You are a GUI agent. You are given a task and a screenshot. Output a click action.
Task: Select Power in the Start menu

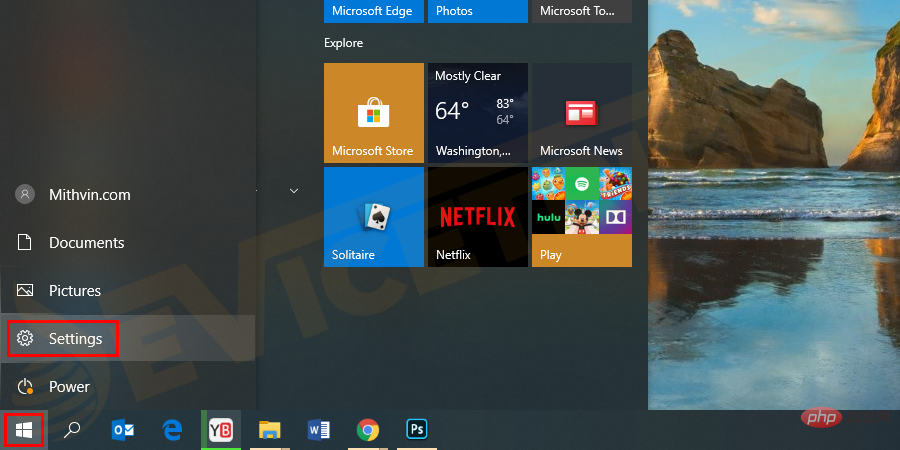69,387
